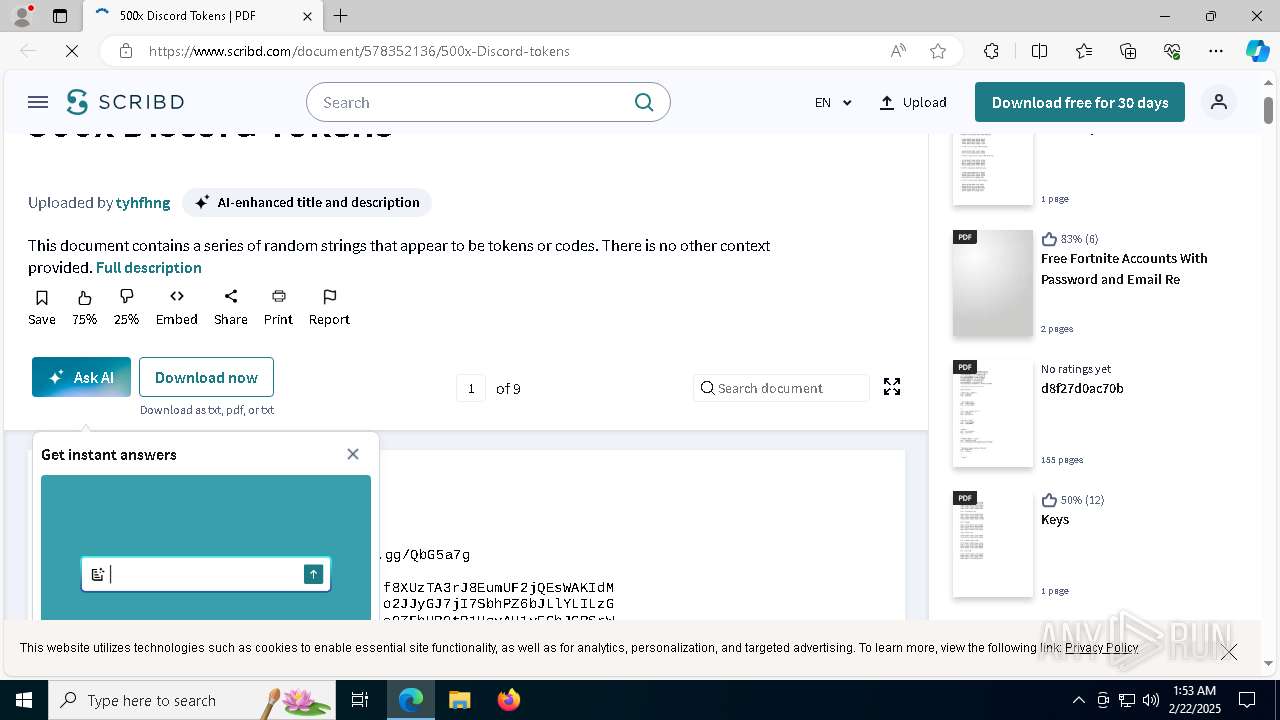Open Free Fortnite Accounts With Password title
Viewport: 1280px width, 720px height.
click(1124, 268)
